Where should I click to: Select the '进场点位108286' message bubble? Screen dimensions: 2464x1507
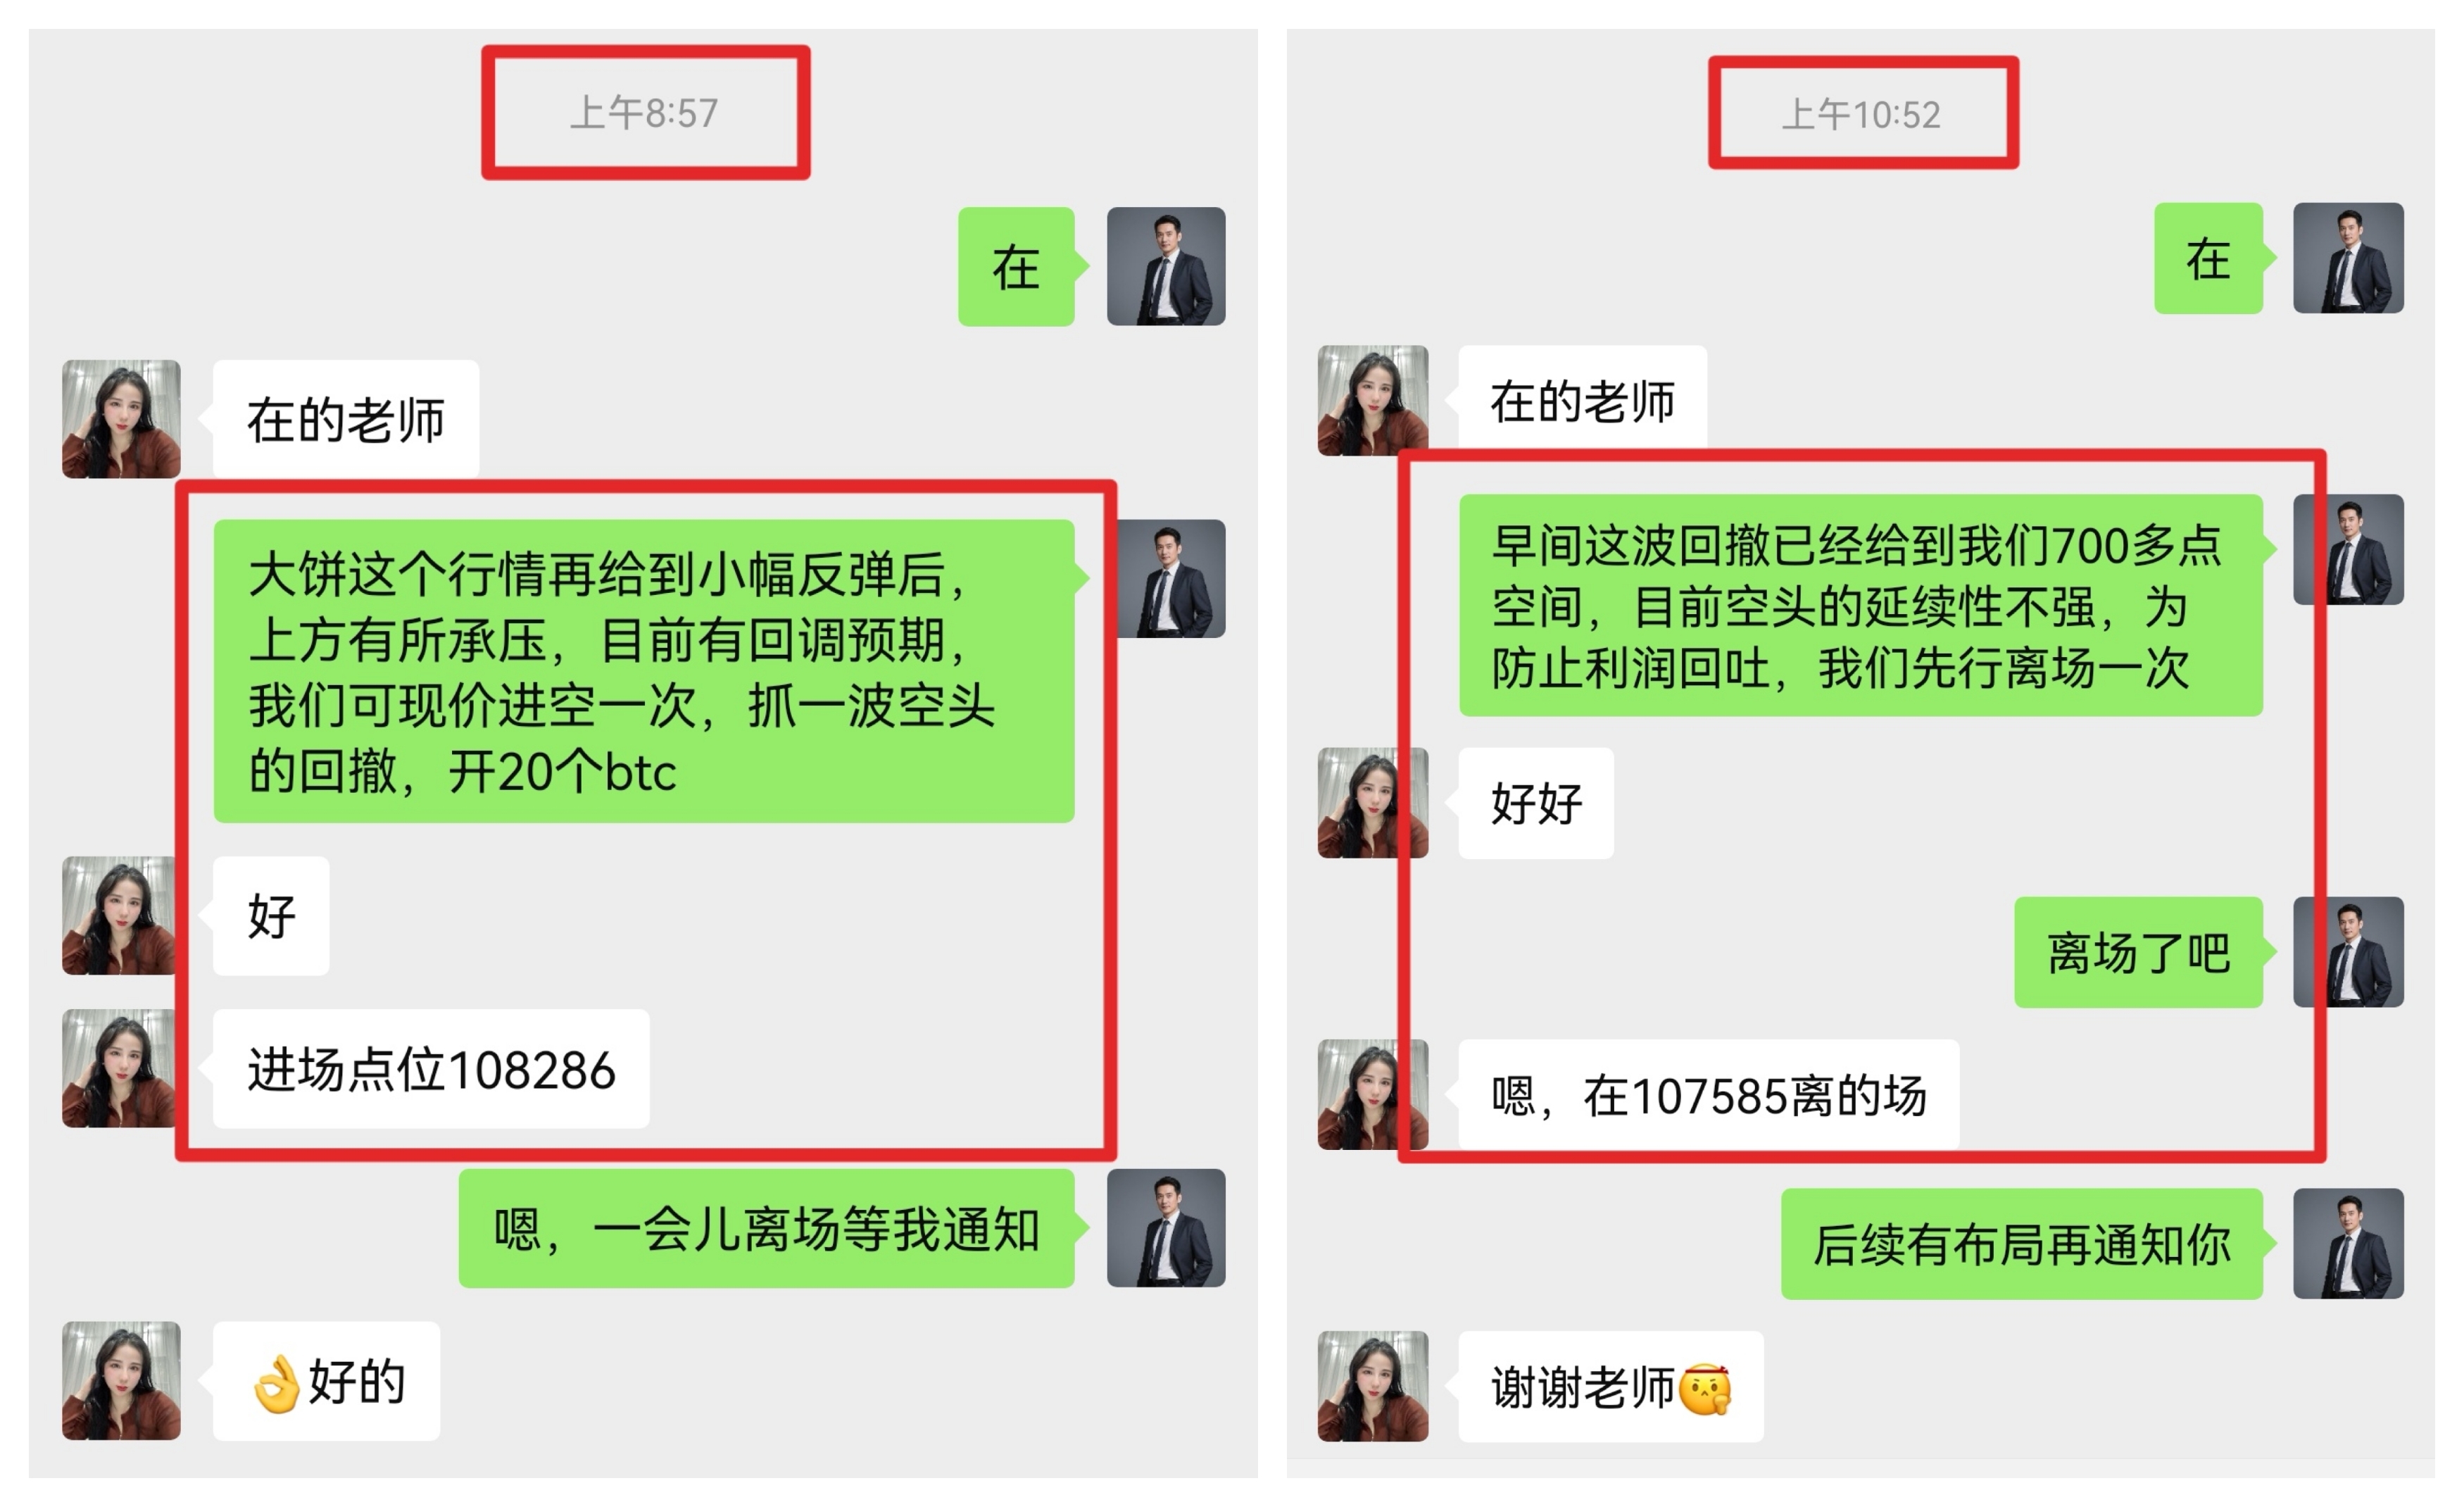pos(431,1069)
